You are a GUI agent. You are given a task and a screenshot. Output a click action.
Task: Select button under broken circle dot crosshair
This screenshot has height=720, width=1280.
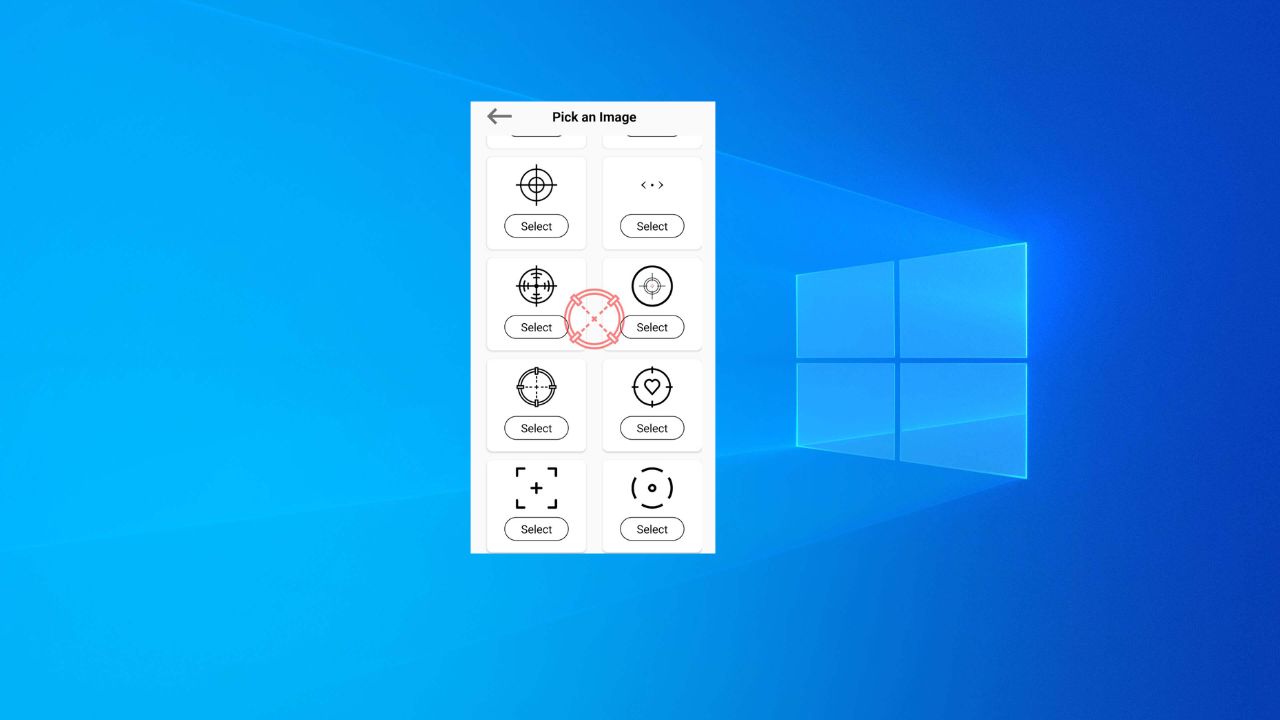652,529
